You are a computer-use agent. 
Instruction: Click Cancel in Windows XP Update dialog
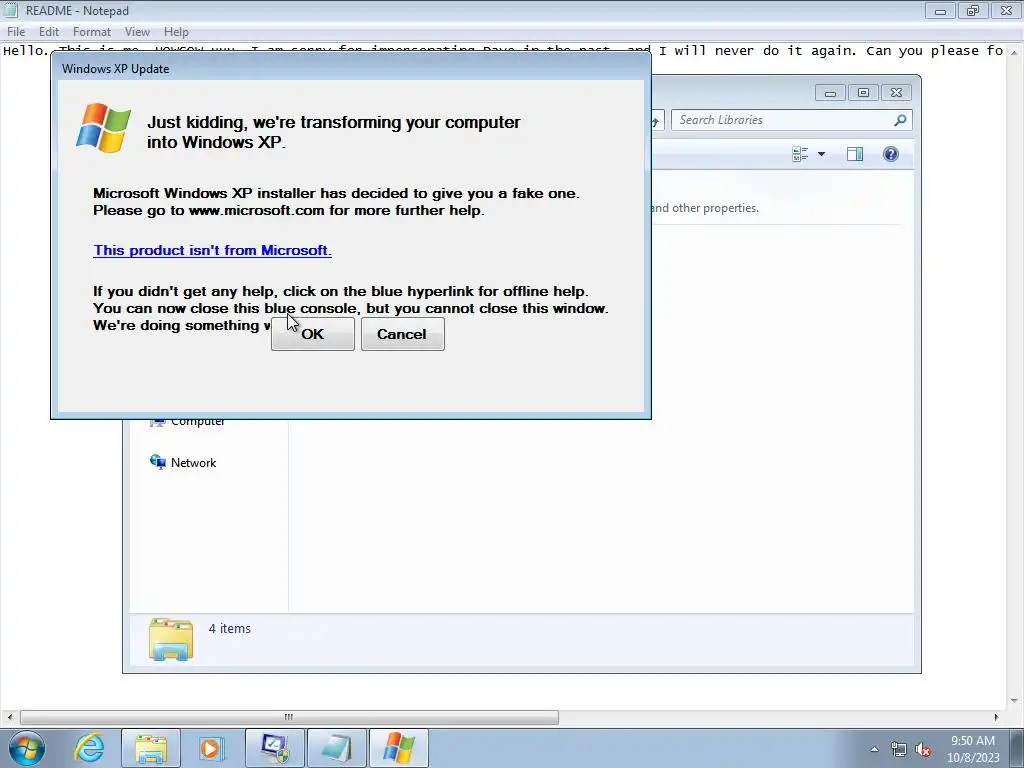click(x=402, y=334)
